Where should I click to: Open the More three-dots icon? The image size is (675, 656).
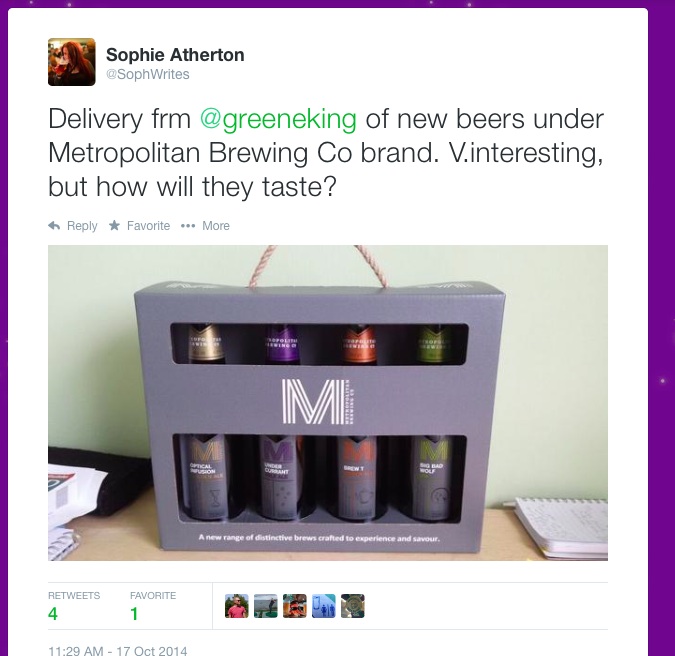coord(188,226)
